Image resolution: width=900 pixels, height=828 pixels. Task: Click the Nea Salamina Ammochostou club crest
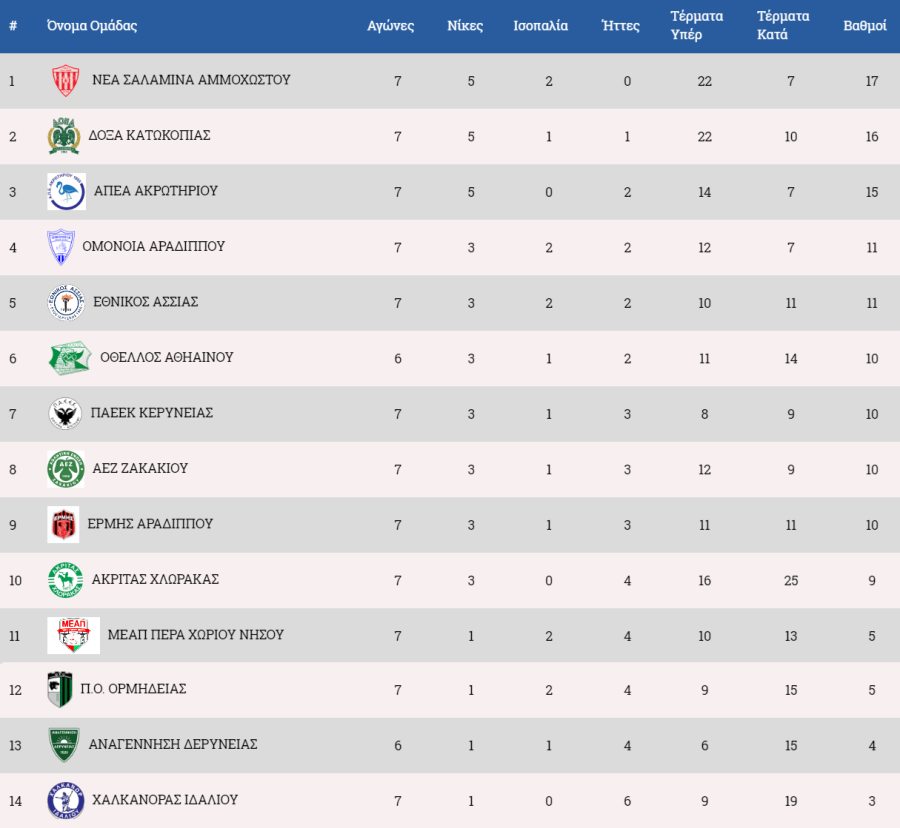tap(65, 80)
